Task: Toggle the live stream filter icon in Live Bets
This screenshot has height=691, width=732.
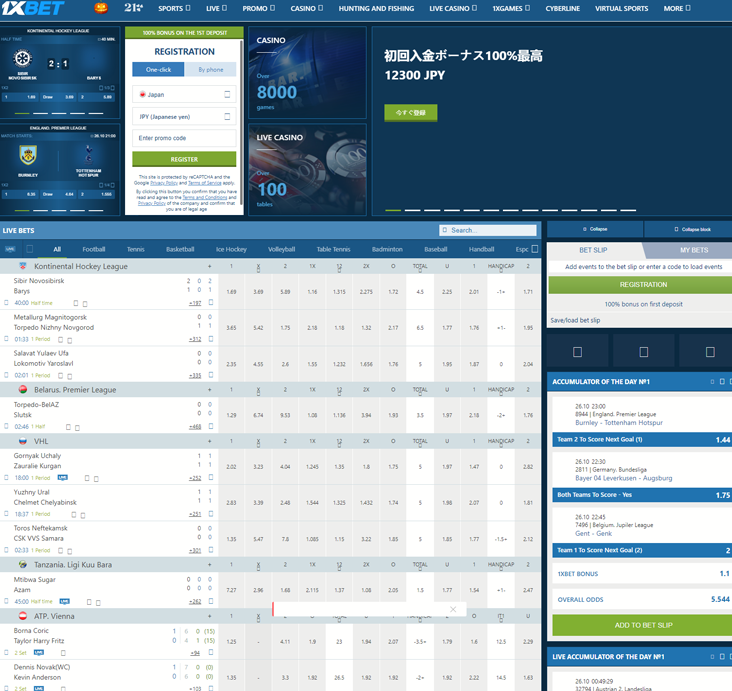Action: 10,249
